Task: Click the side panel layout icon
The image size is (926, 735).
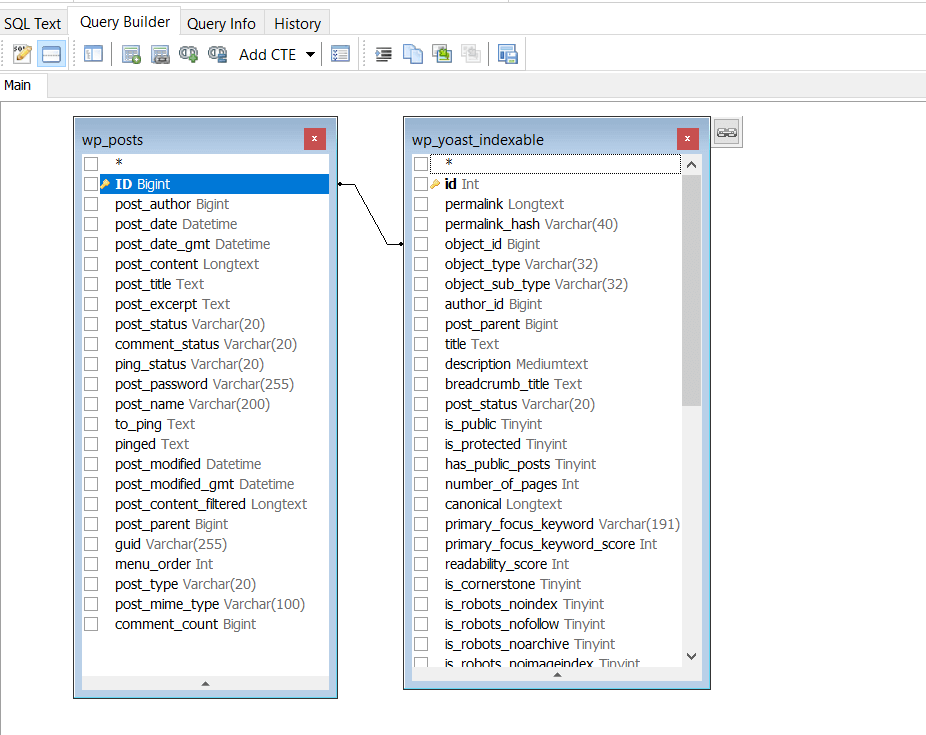Action: [x=93, y=54]
